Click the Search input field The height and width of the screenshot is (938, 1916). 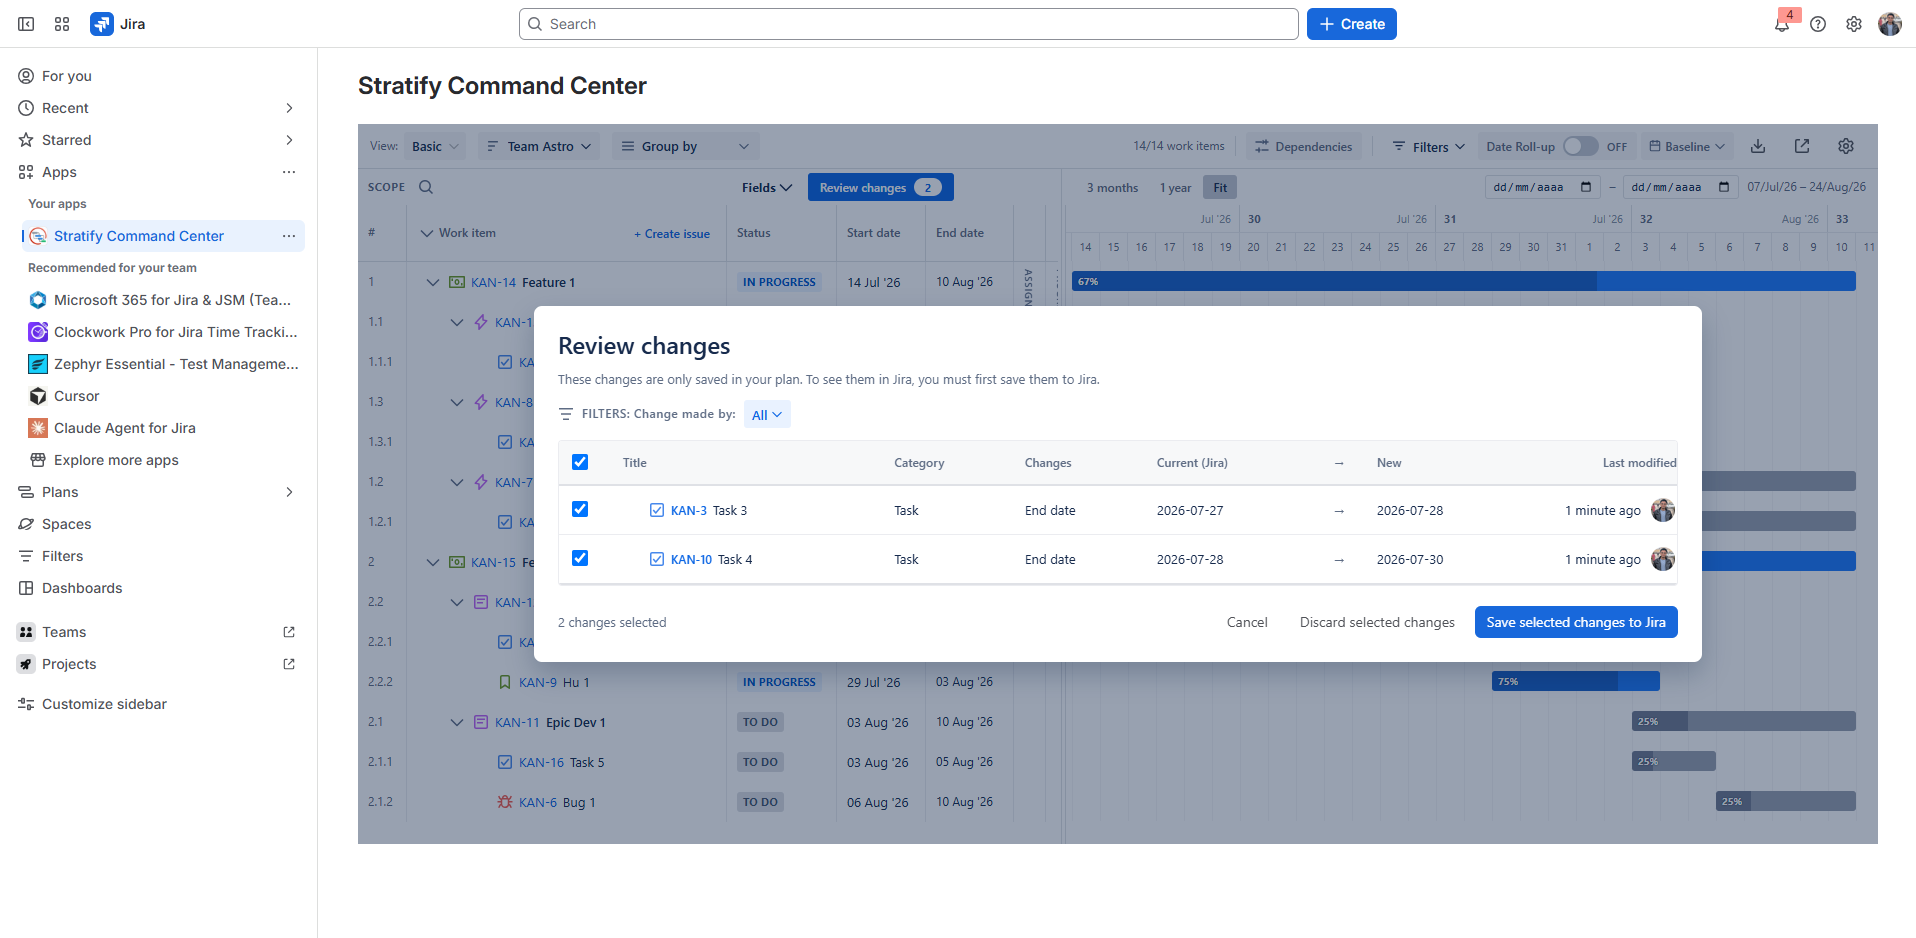click(x=908, y=24)
